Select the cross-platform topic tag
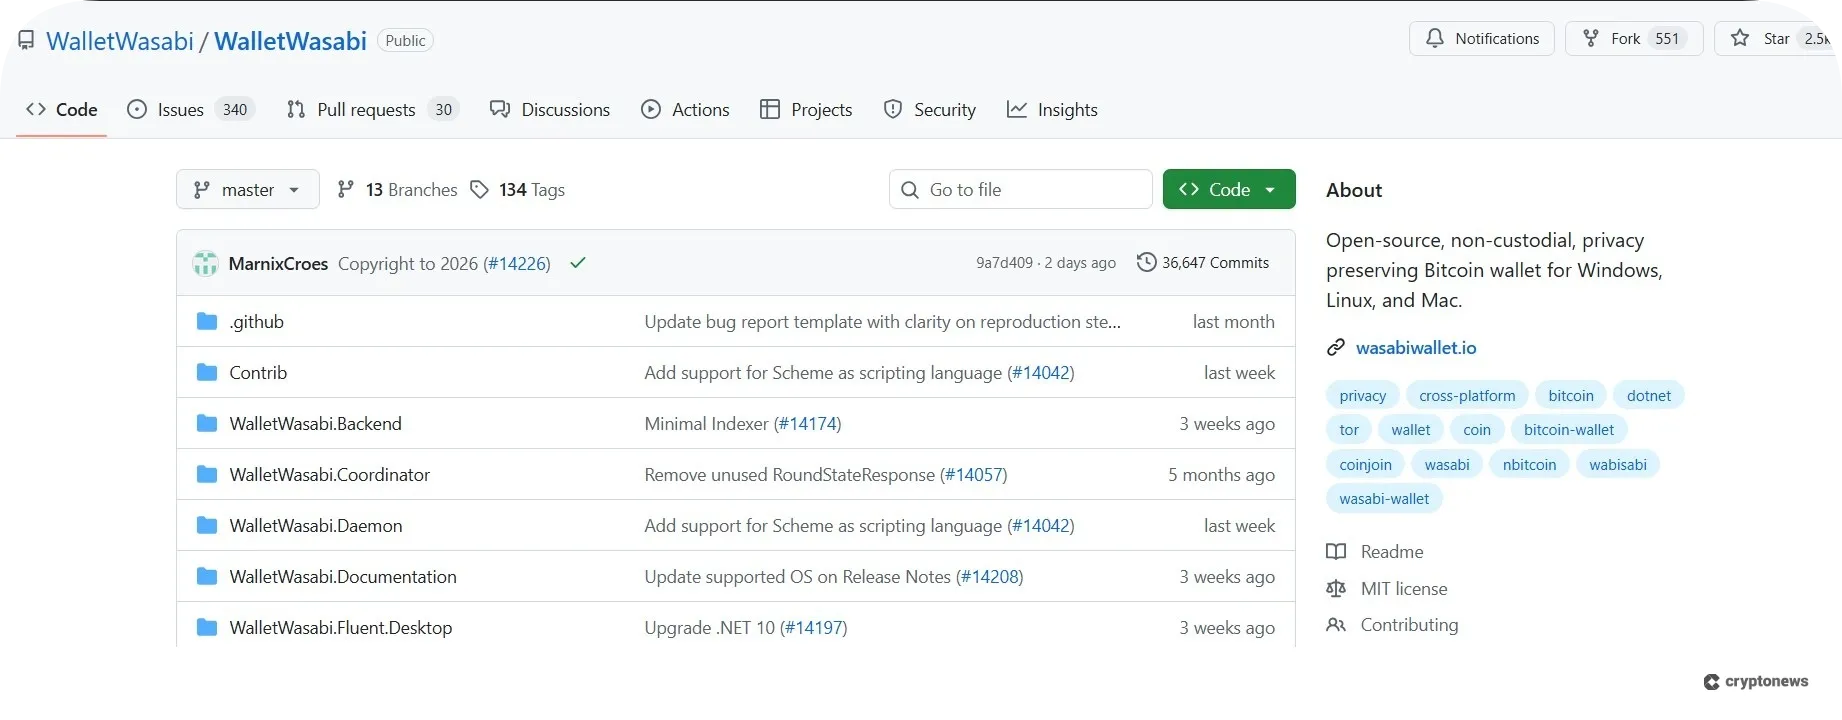 pos(1467,395)
